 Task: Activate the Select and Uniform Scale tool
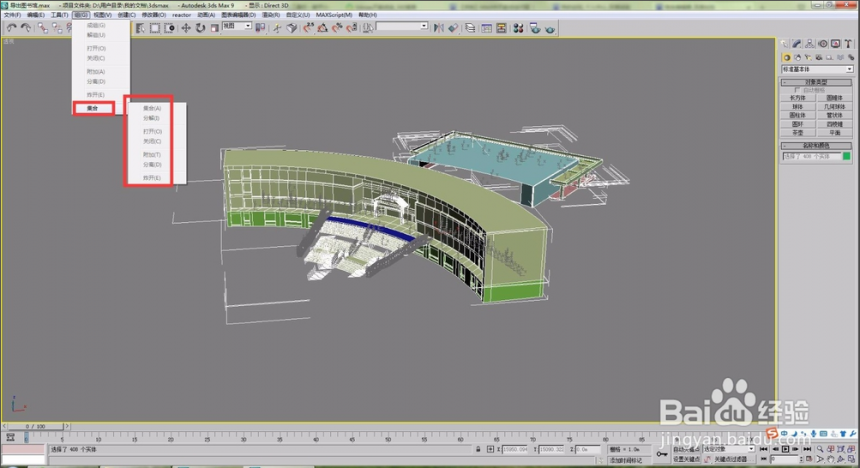click(x=214, y=27)
